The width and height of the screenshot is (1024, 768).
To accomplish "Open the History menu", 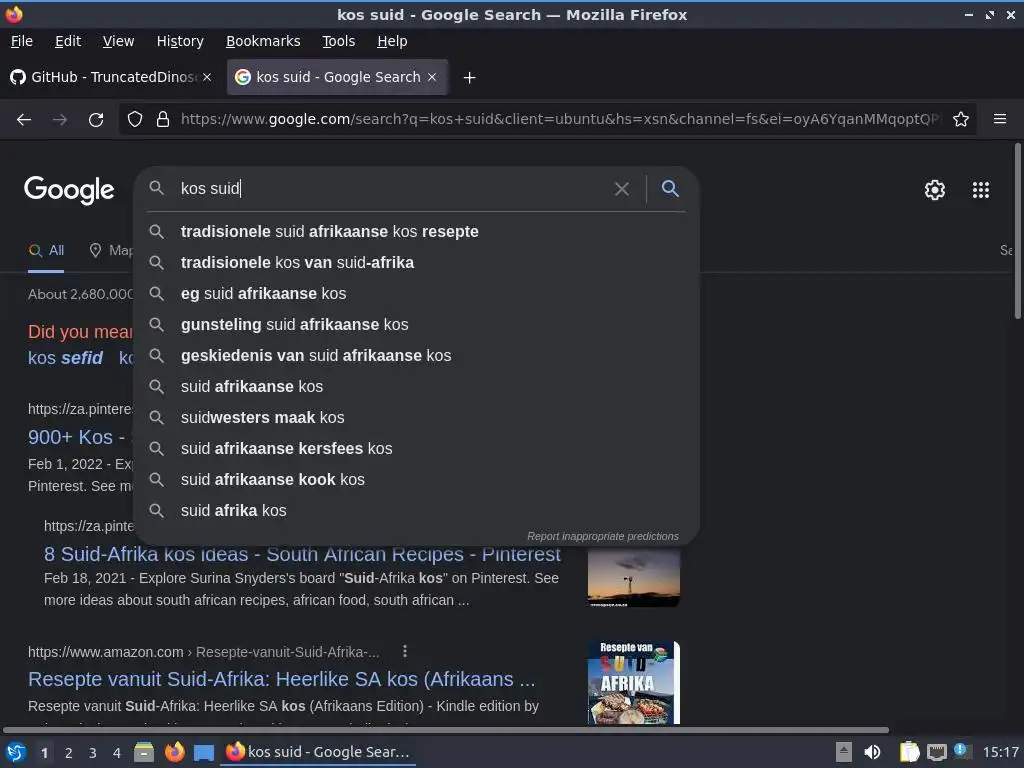I will (180, 41).
